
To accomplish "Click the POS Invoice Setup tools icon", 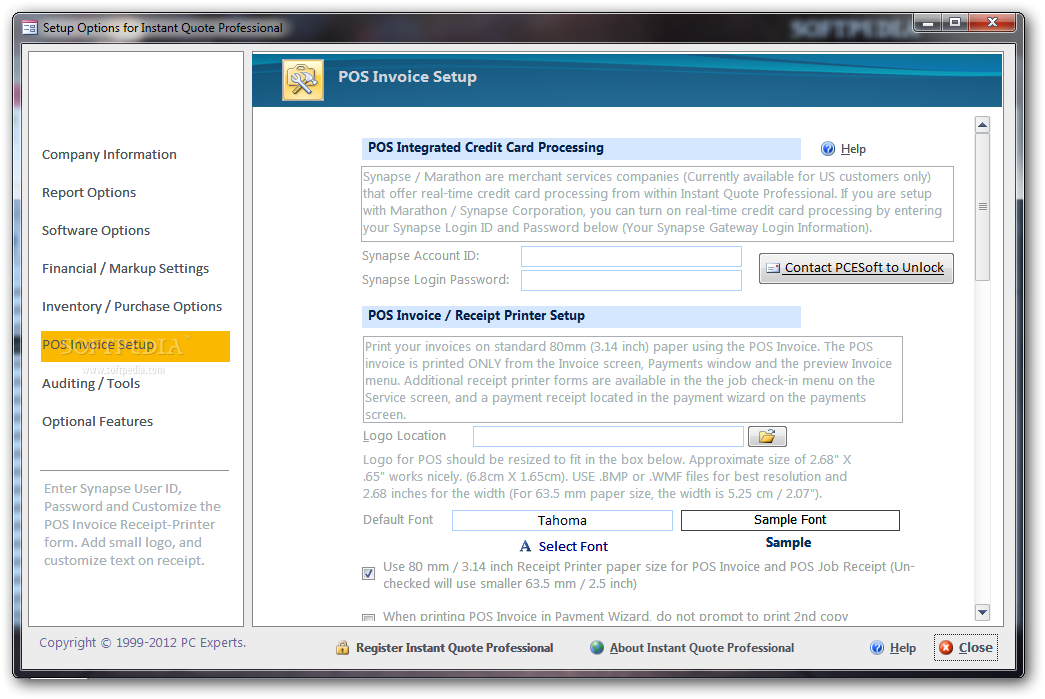I will (x=303, y=80).
